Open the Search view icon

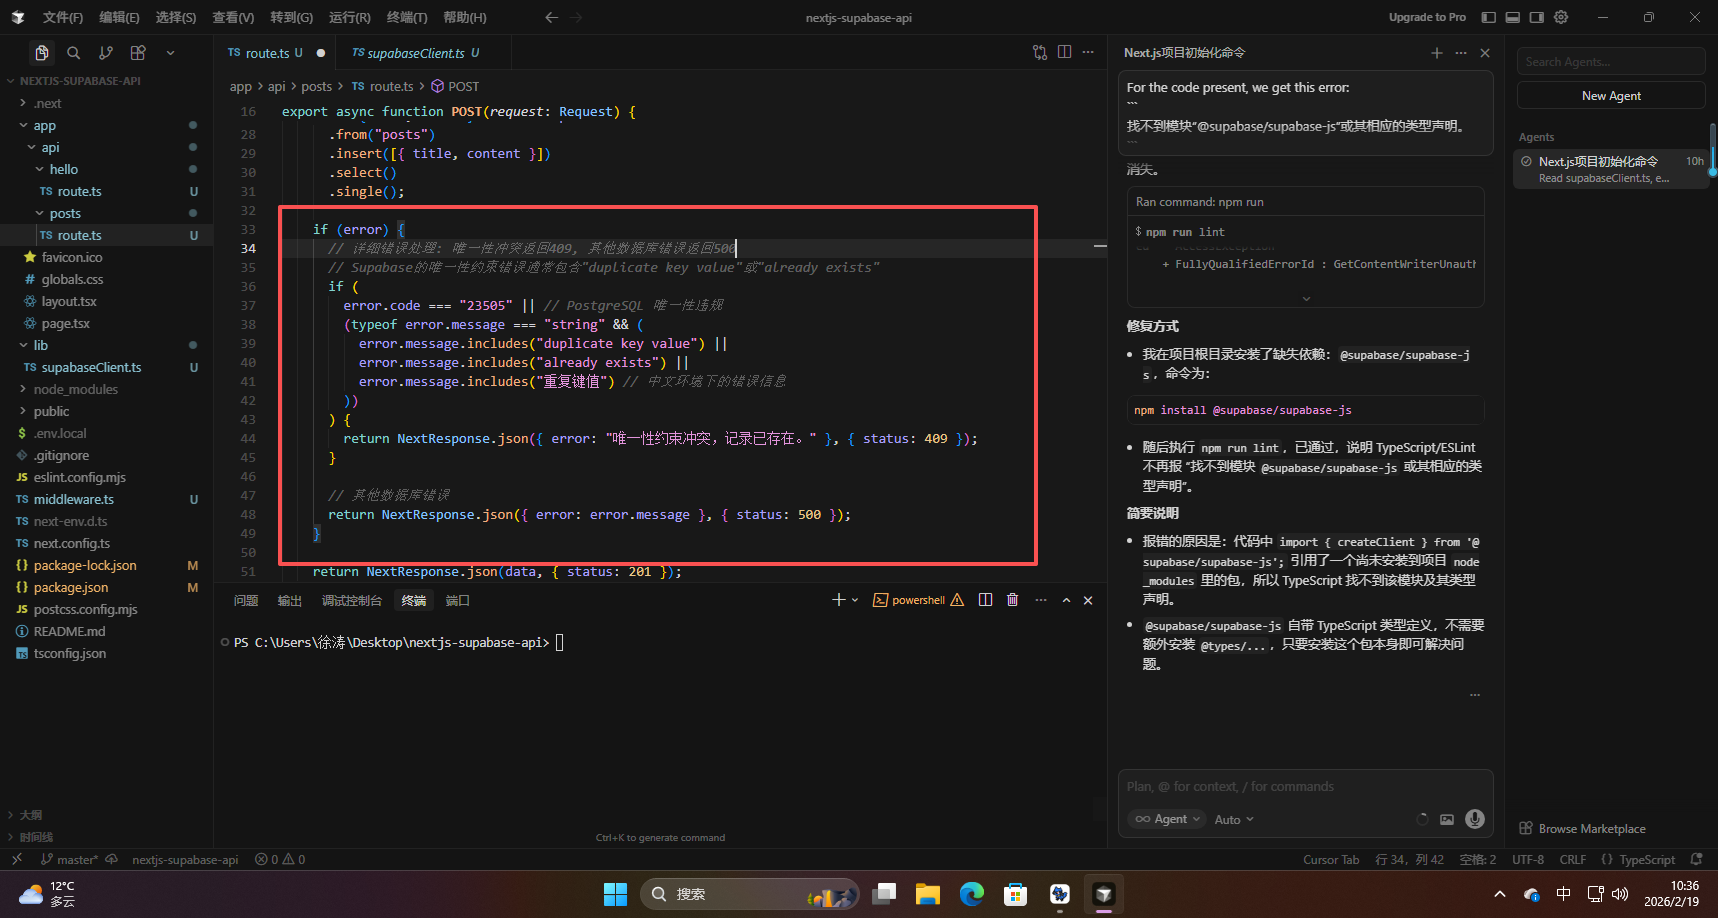[x=74, y=53]
